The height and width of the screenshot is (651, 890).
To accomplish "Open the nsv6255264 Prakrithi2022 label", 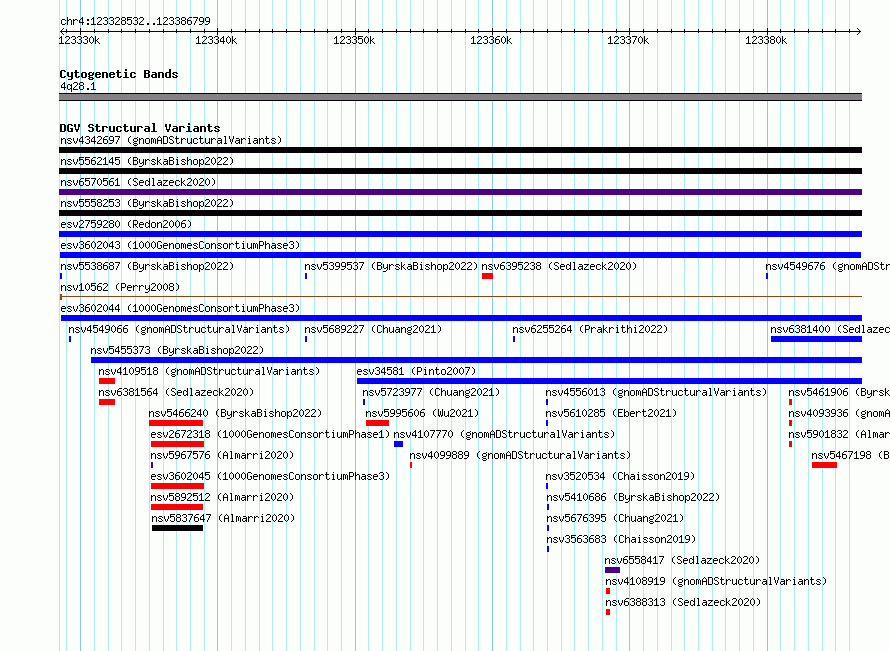I will click(590, 329).
